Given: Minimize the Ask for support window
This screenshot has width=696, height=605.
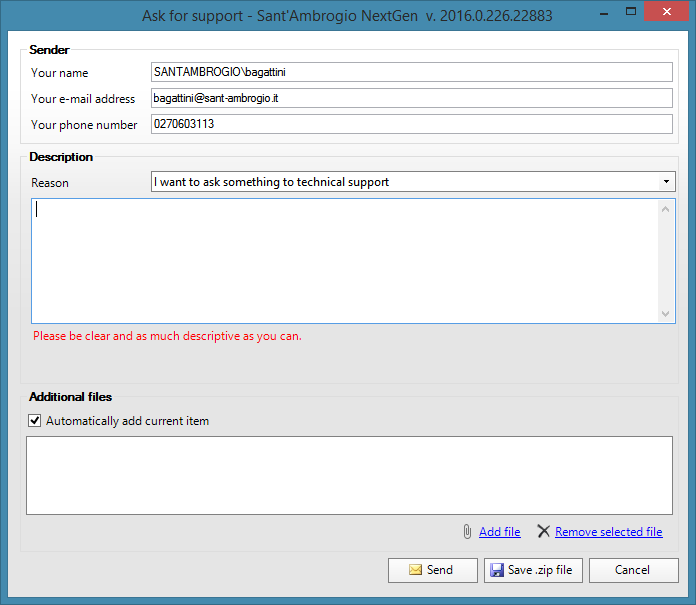Looking at the screenshot, I should (604, 13).
